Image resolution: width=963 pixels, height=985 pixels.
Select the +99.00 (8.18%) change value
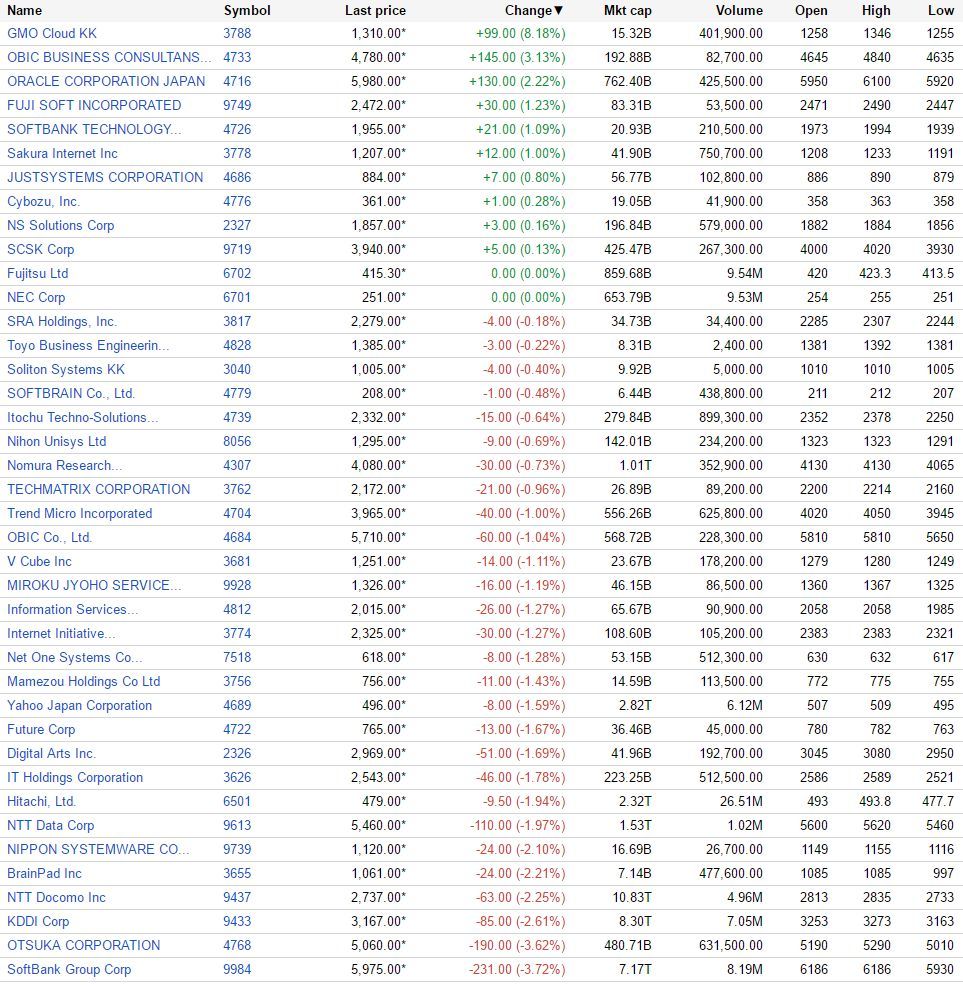pos(521,33)
